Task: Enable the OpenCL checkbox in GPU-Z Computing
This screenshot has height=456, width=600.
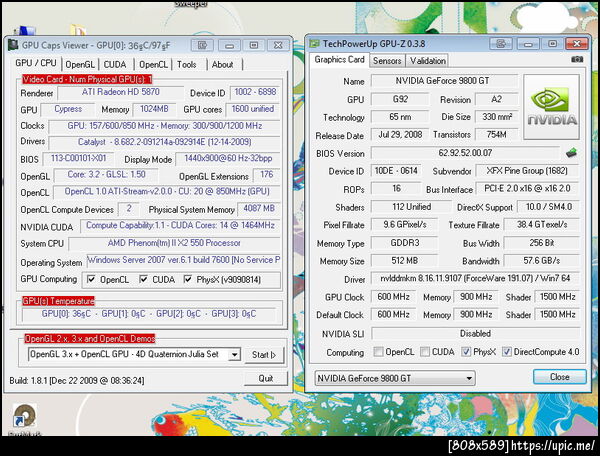Action: [378, 352]
